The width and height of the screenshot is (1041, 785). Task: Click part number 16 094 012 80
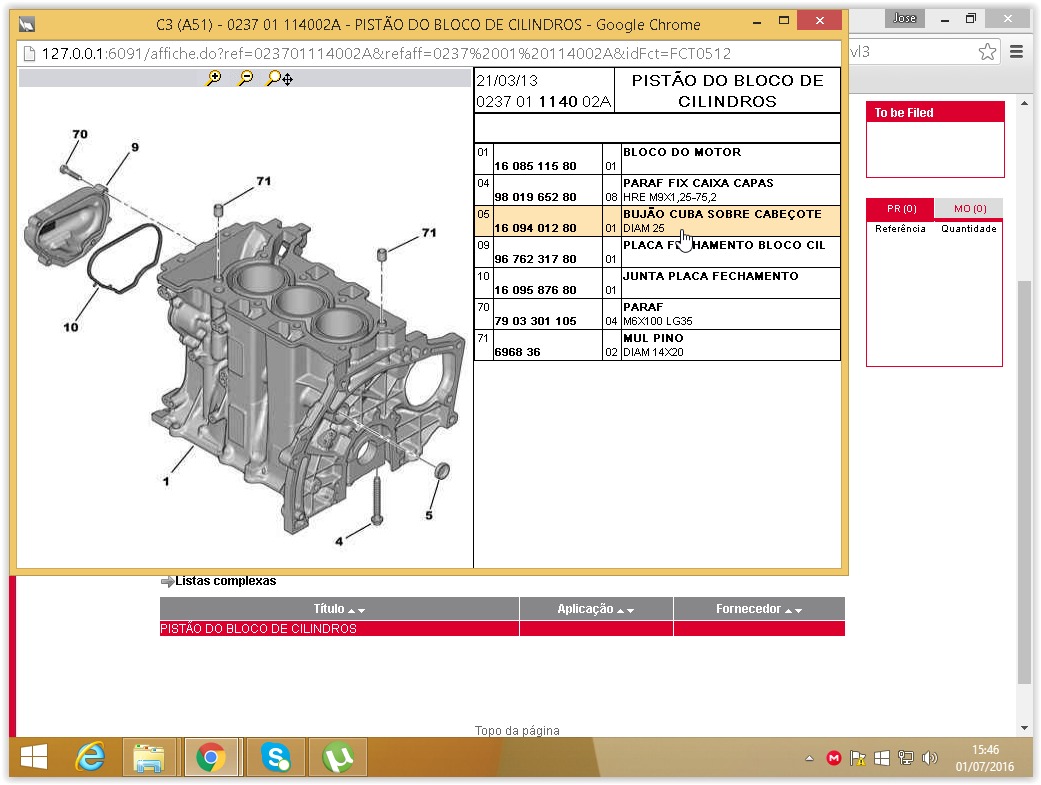(x=535, y=228)
